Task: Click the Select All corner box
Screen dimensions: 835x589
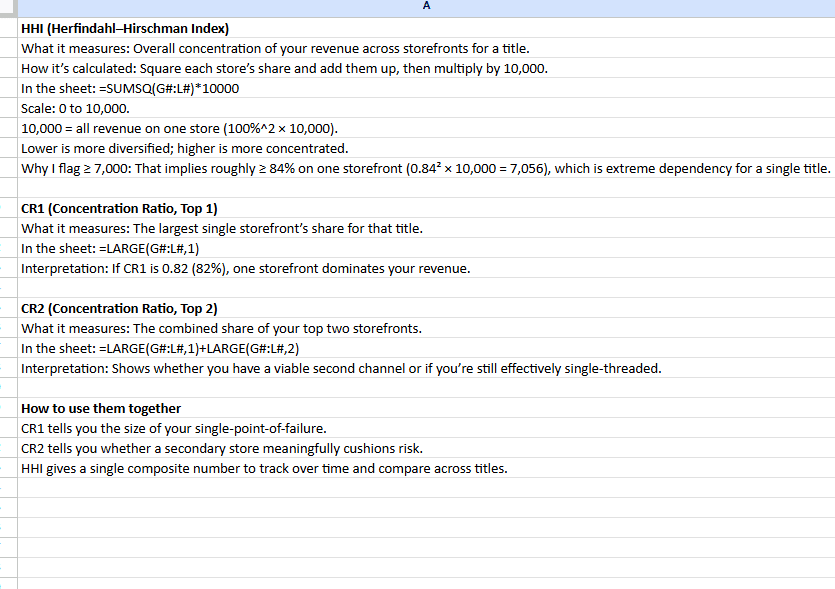Action: pos(9,6)
